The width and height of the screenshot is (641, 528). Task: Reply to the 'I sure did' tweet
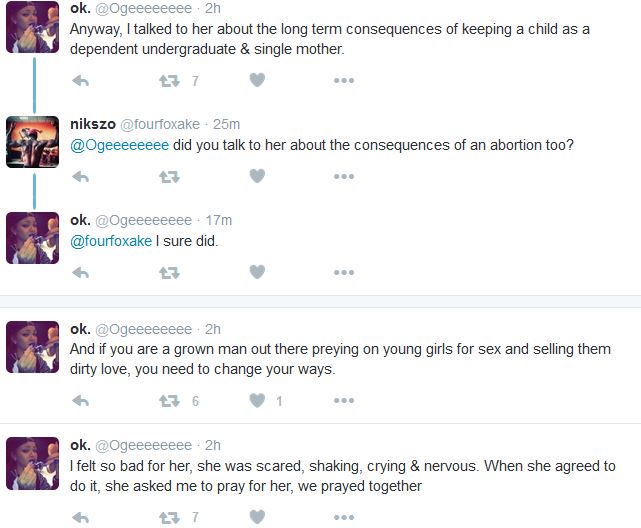pyautogui.click(x=82, y=272)
